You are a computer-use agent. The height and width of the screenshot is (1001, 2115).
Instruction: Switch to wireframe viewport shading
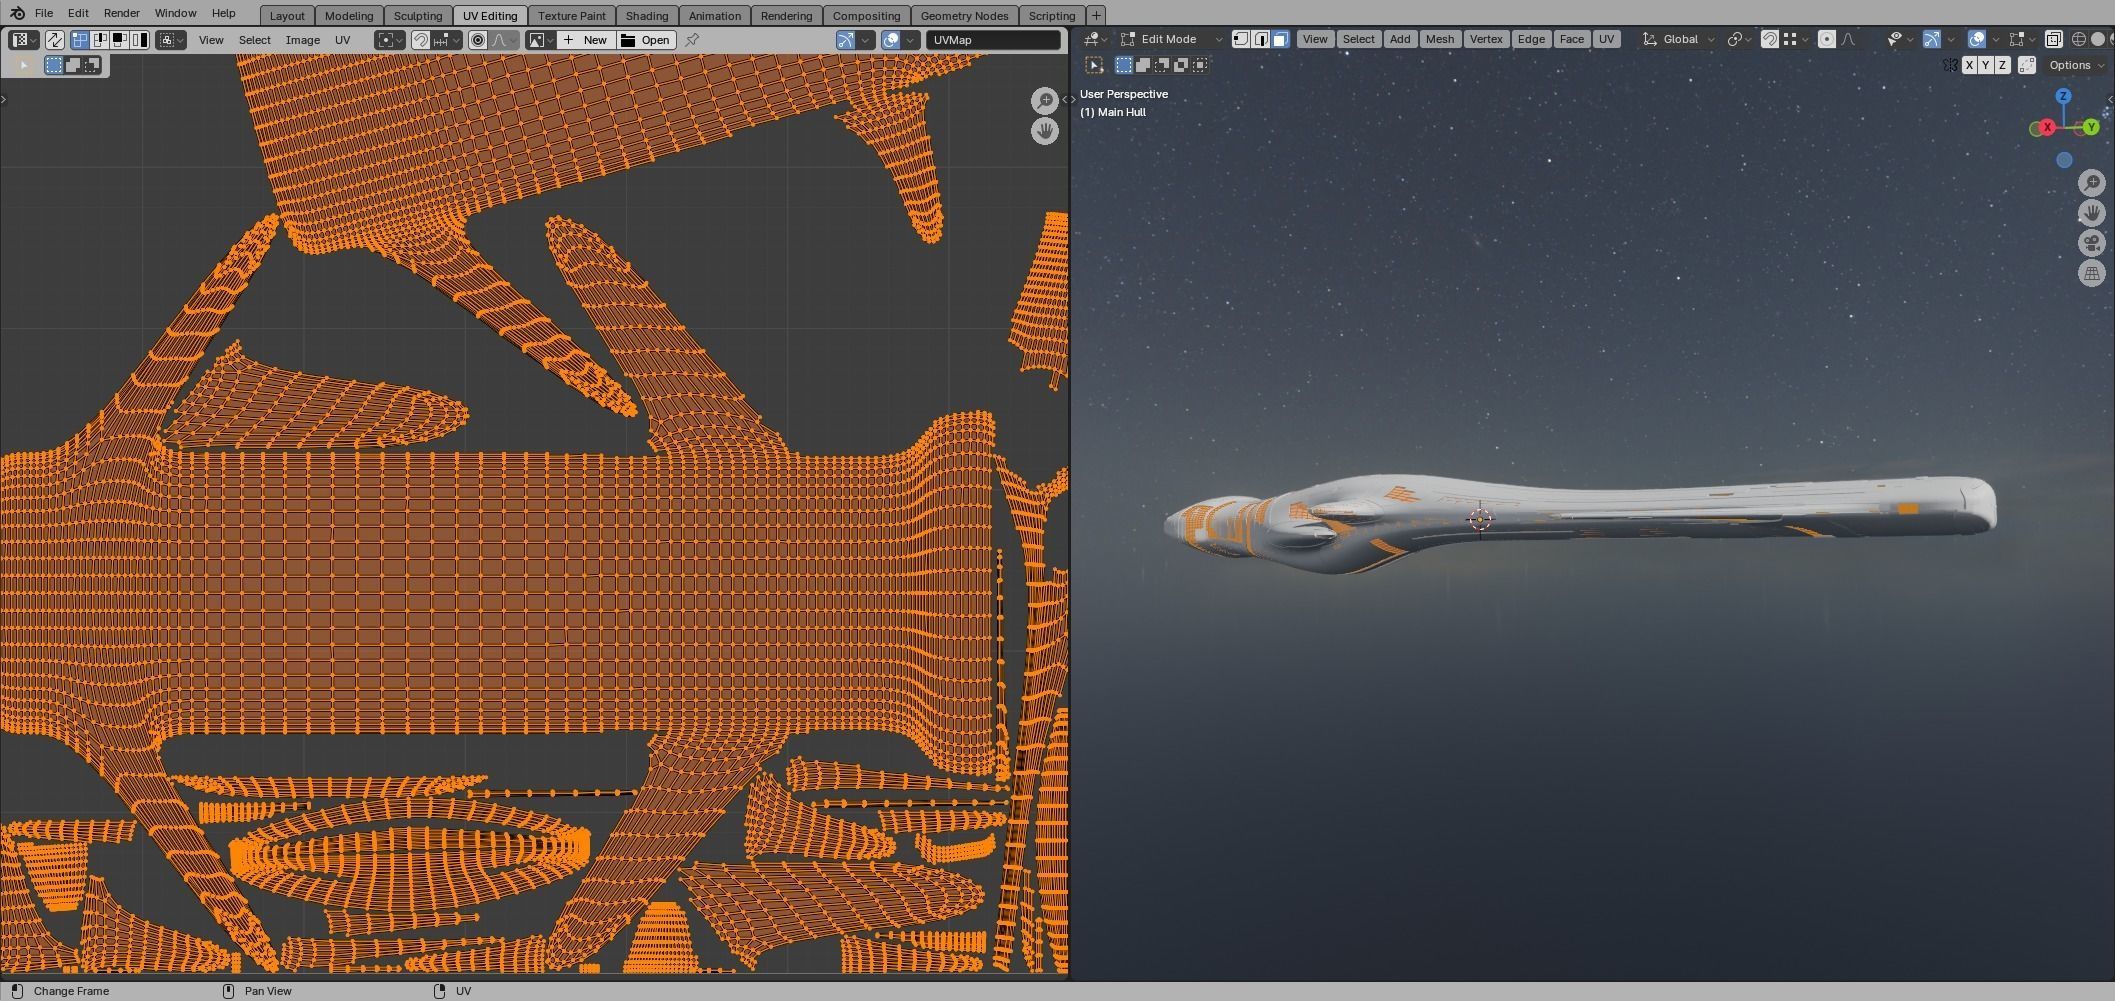click(x=2079, y=39)
